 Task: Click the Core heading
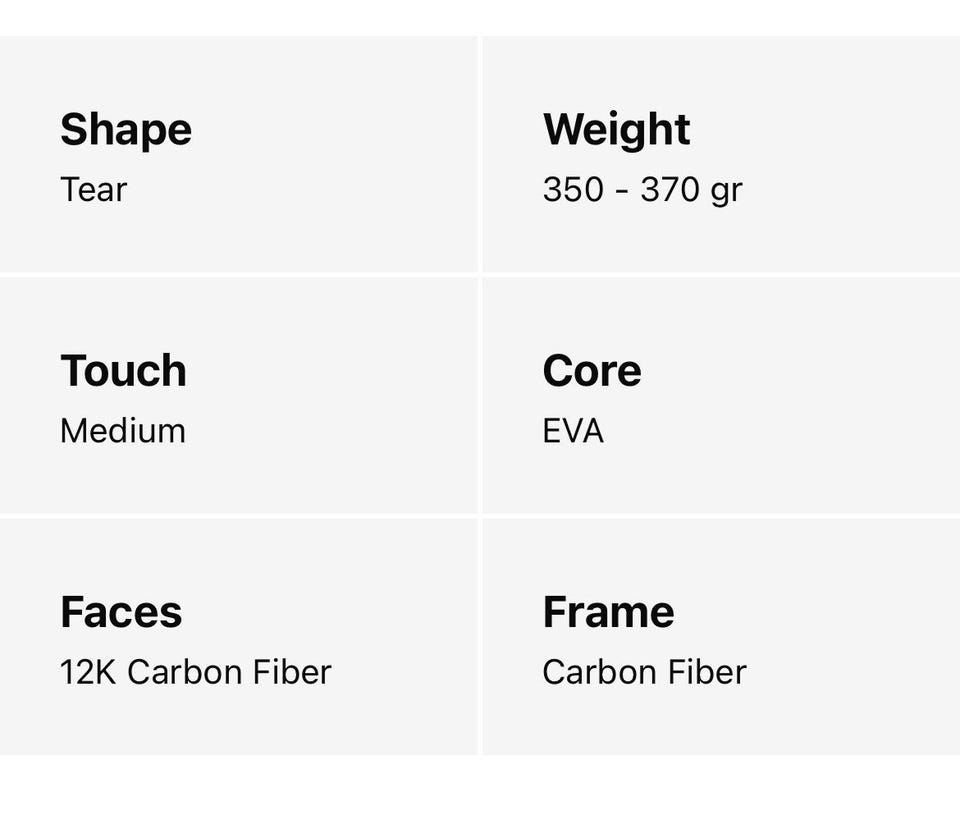[591, 371]
